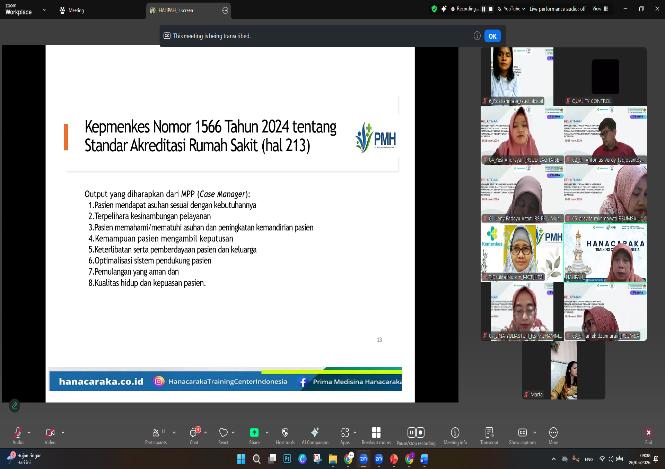Open the More options menu
The width and height of the screenshot is (665, 469).
pos(553,434)
